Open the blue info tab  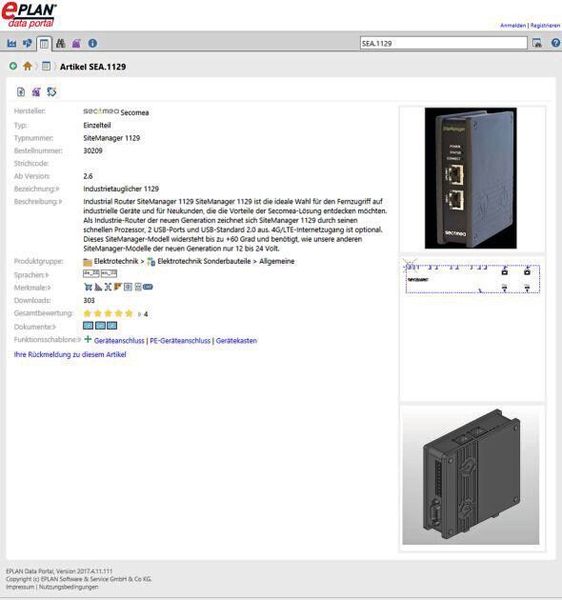click(92, 43)
